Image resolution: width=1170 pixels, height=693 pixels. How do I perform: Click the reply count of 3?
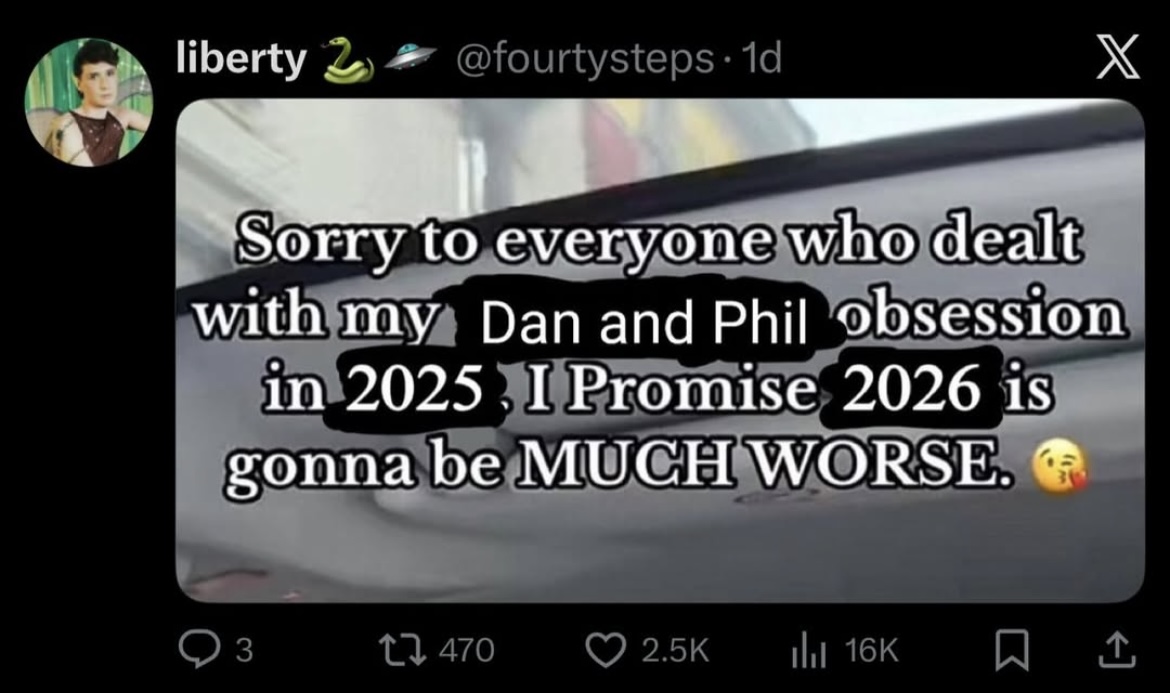click(244, 650)
